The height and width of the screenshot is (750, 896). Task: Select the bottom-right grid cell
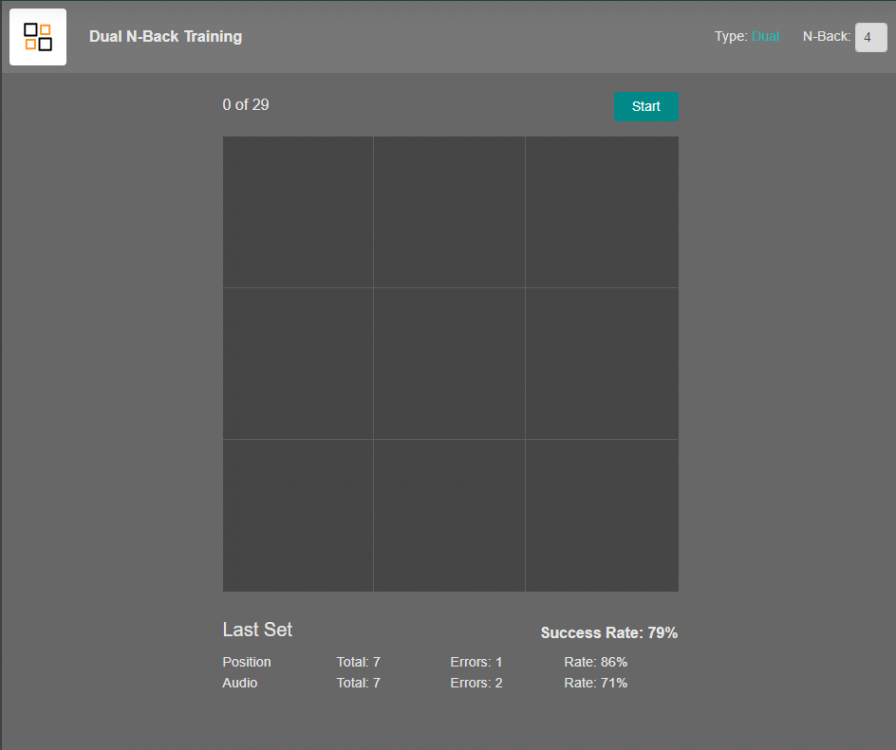coord(601,515)
